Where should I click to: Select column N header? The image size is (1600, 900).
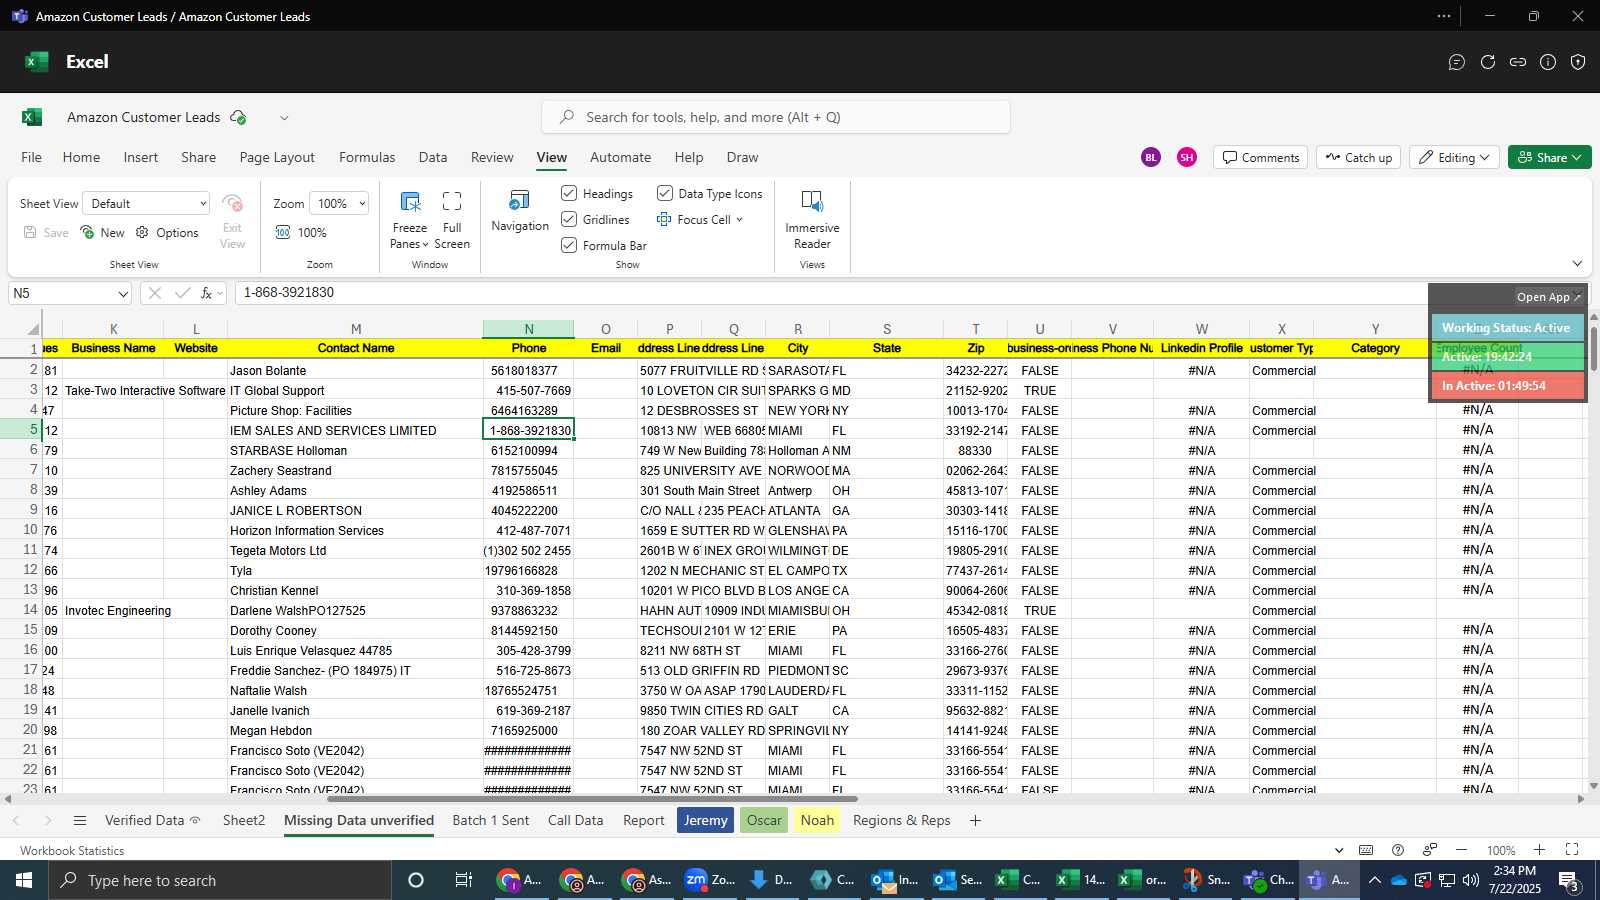coord(528,329)
